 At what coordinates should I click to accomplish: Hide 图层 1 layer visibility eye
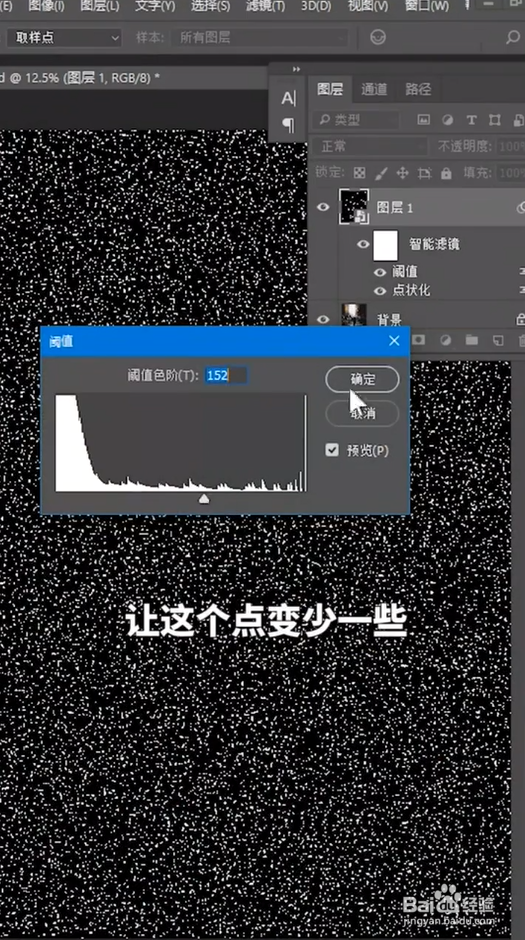323,207
